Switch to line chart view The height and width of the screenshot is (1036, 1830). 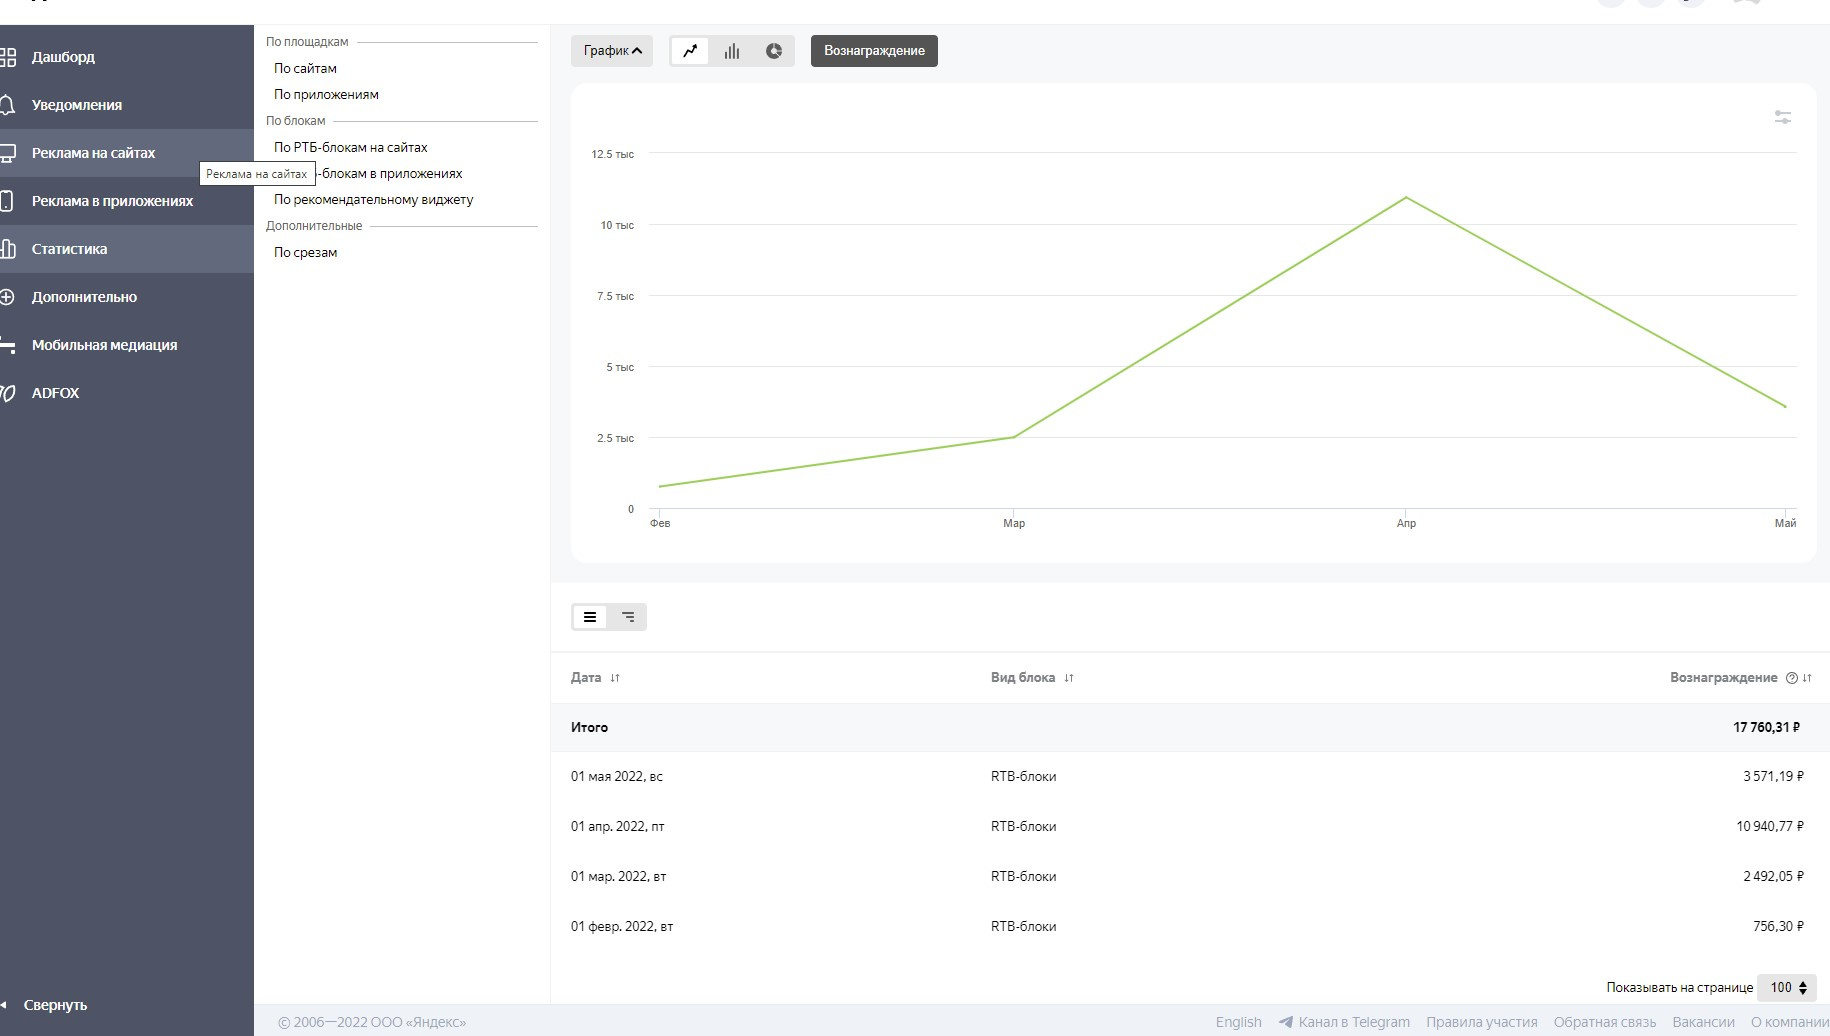click(690, 51)
